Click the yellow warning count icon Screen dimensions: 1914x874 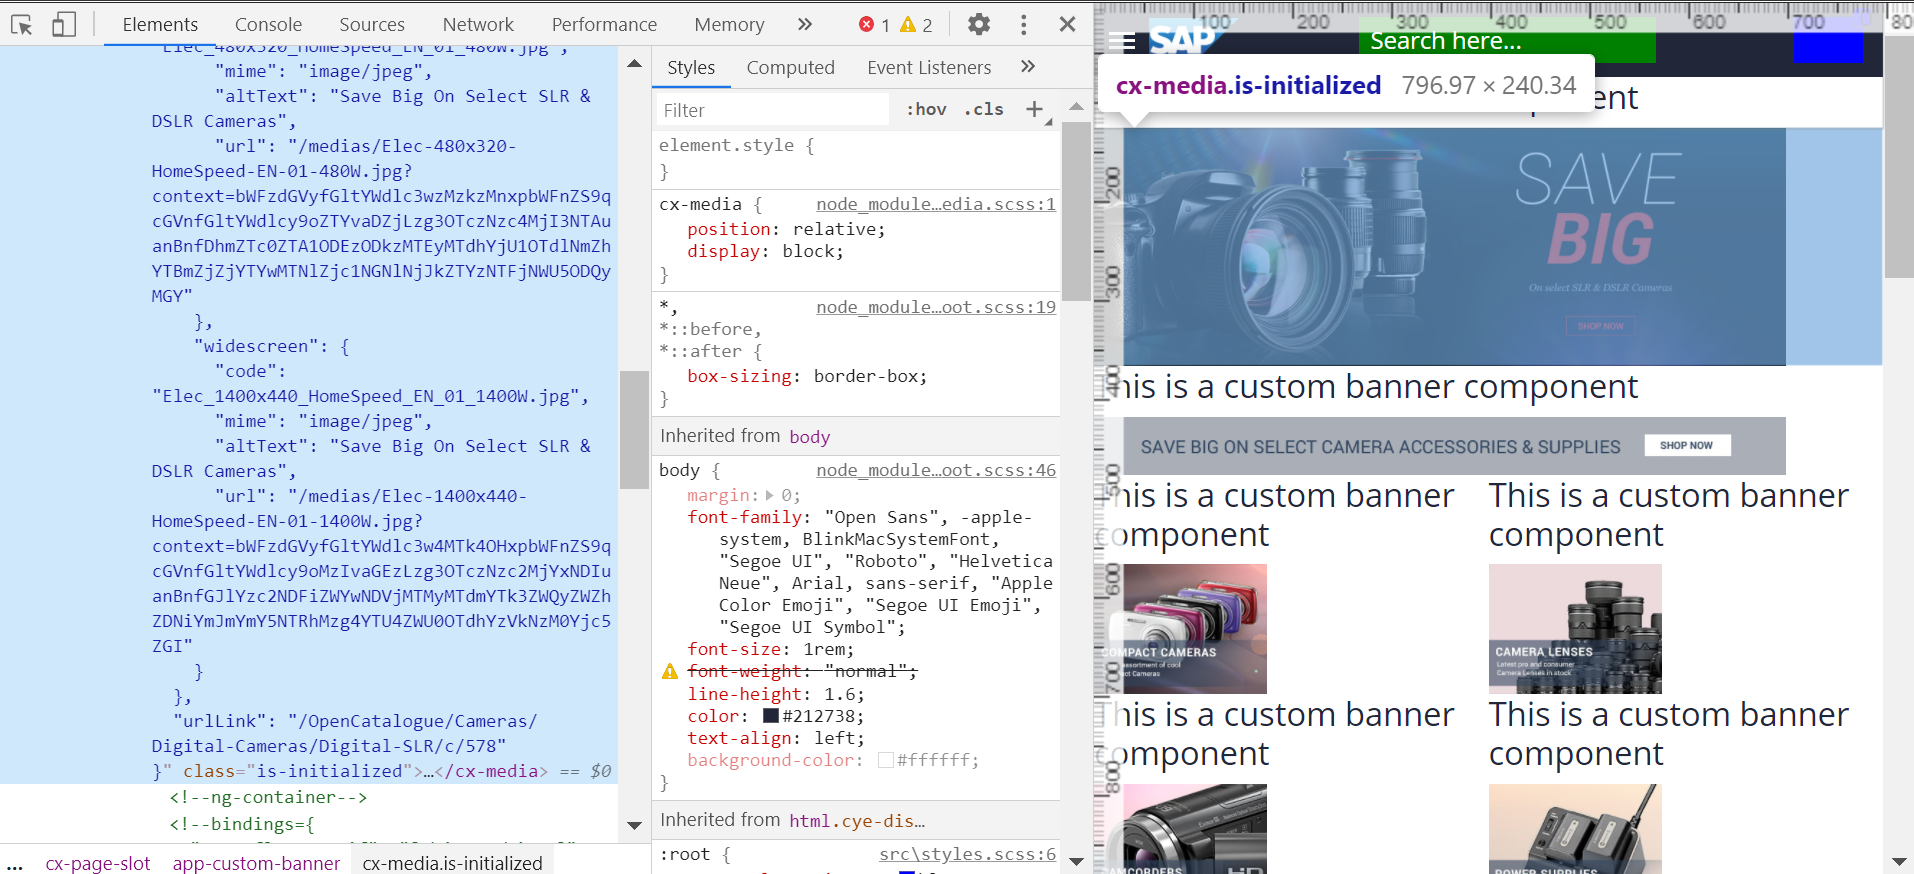pos(908,24)
